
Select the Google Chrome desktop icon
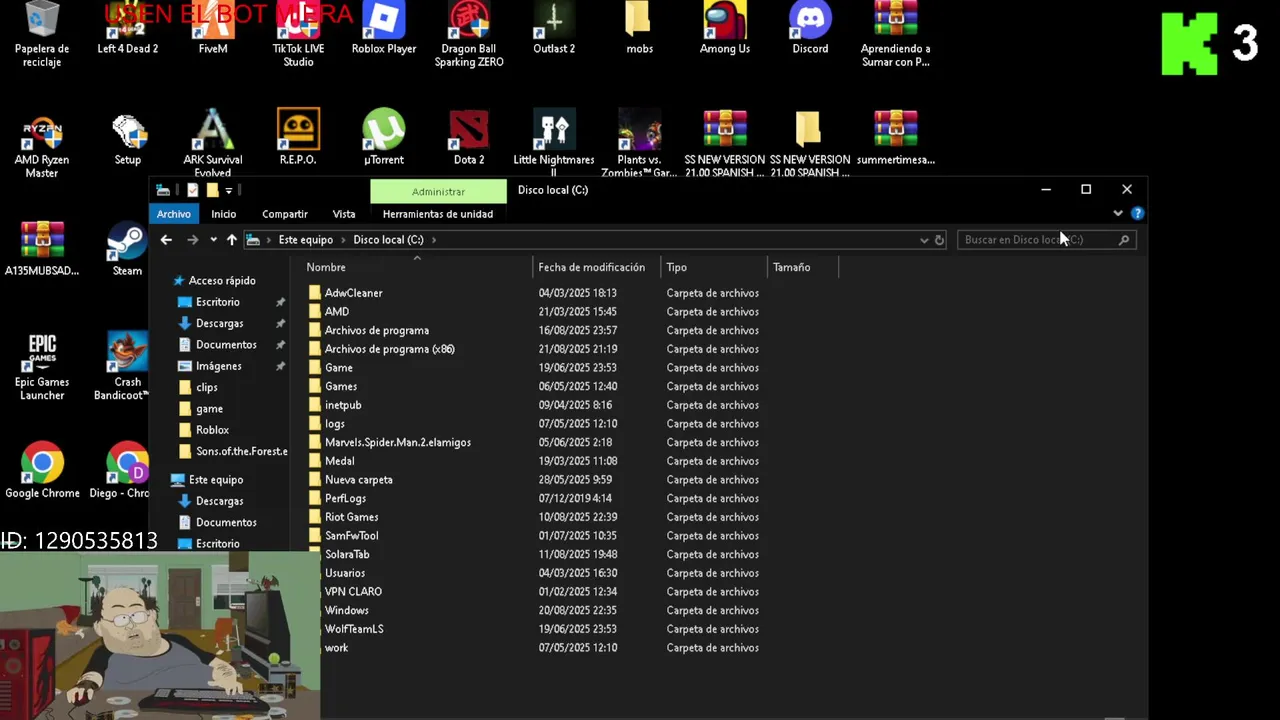tap(42, 470)
